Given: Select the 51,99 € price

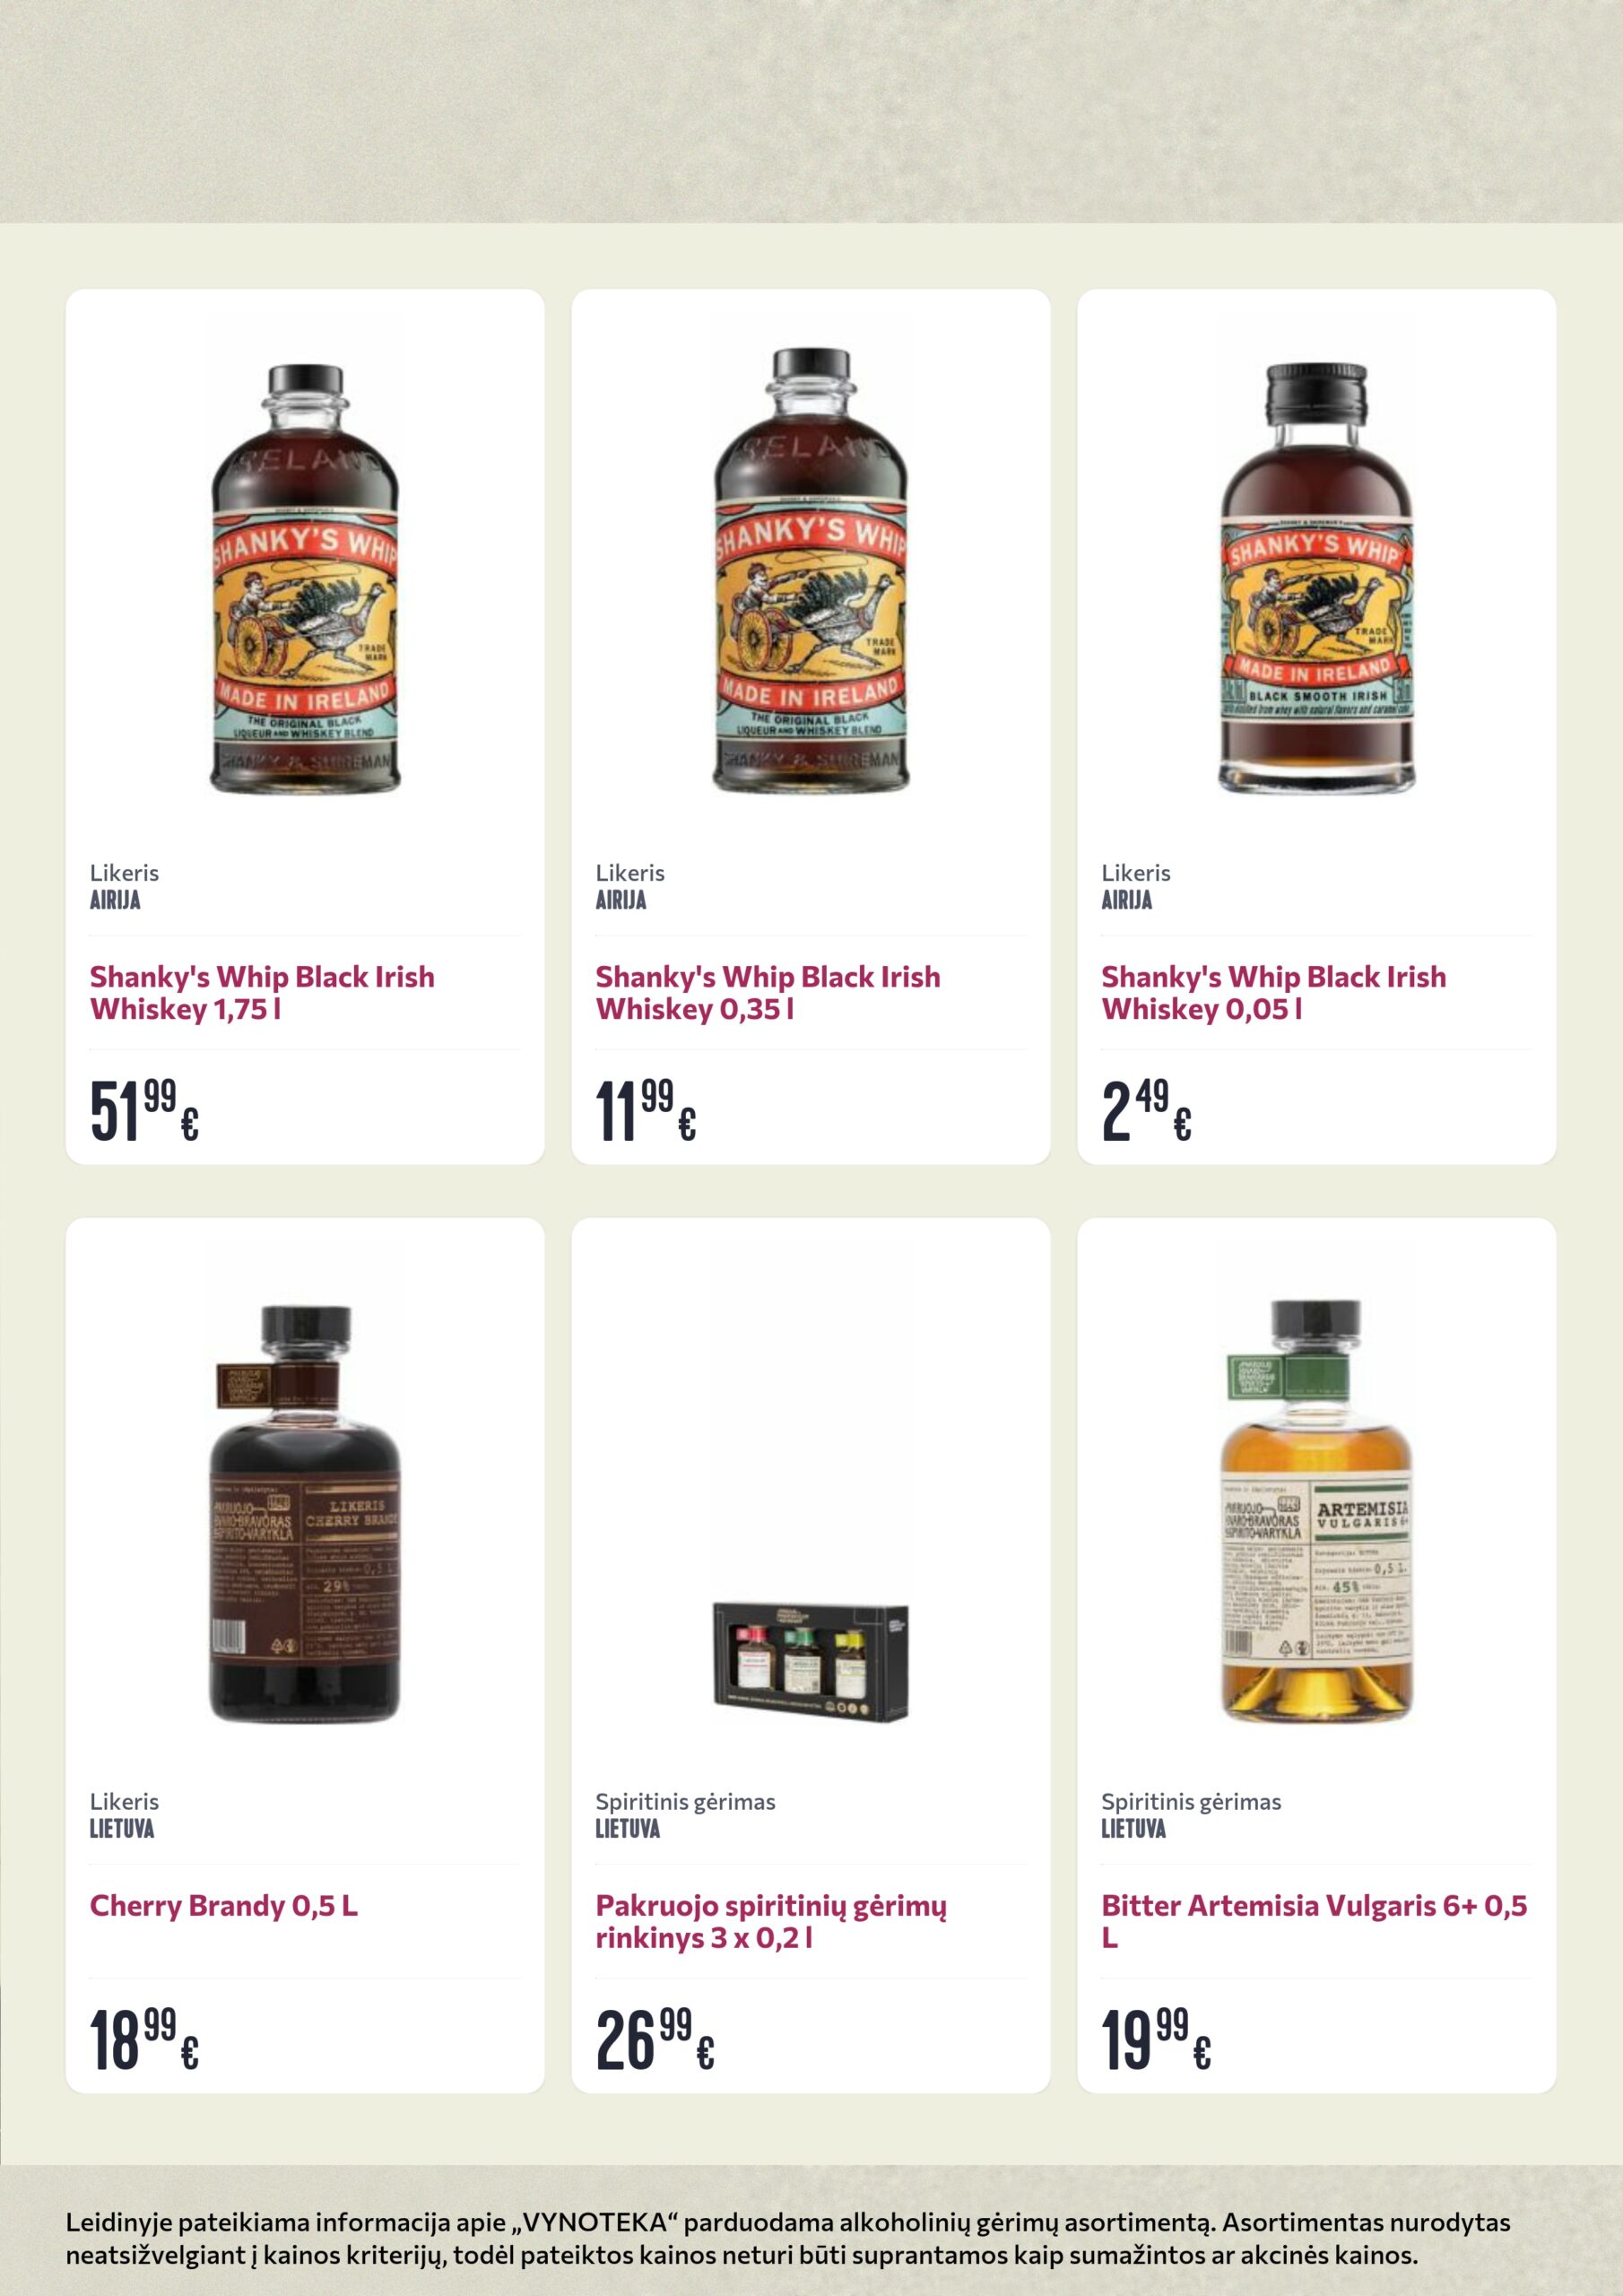Looking at the screenshot, I should [x=145, y=1110].
